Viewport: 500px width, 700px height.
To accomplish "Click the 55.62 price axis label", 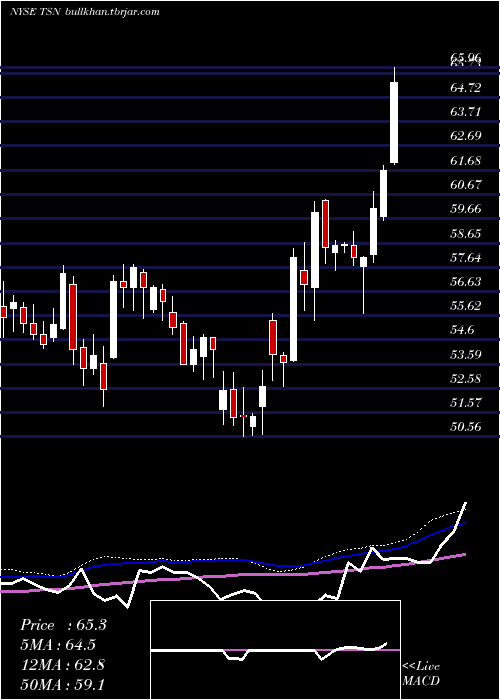I will point(466,306).
